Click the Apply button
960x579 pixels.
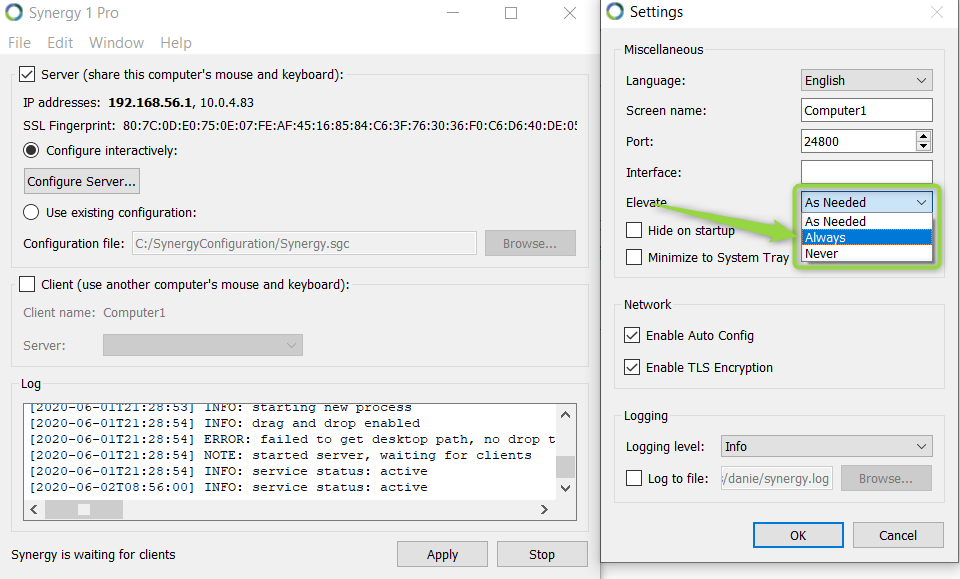point(442,555)
